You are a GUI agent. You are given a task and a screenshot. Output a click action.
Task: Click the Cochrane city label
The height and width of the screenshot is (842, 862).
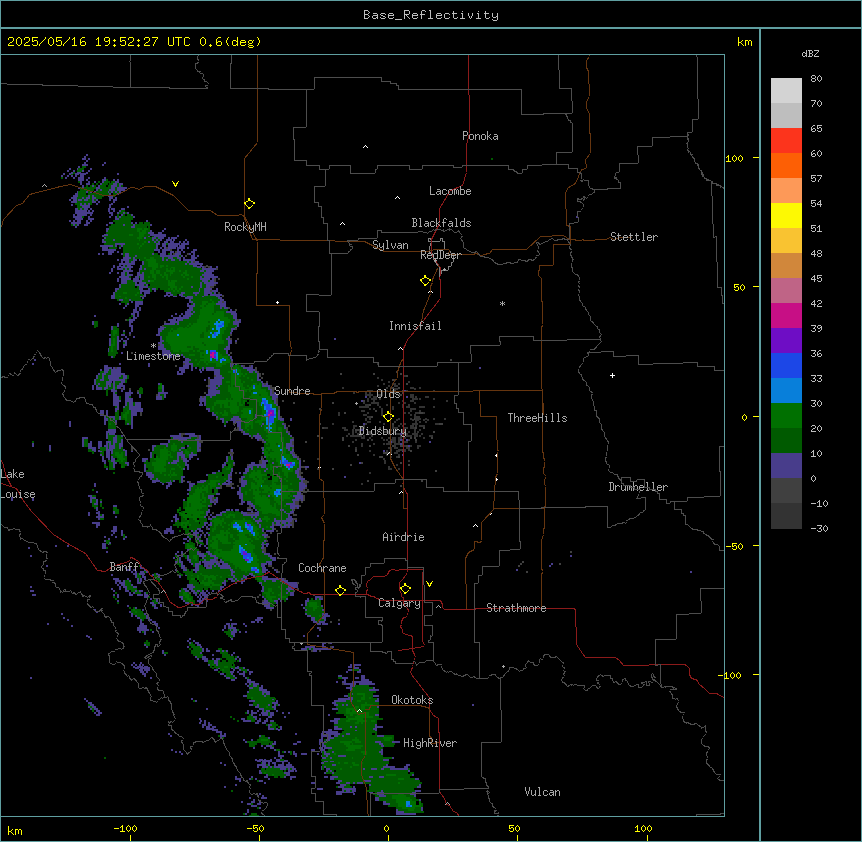pyautogui.click(x=322, y=568)
